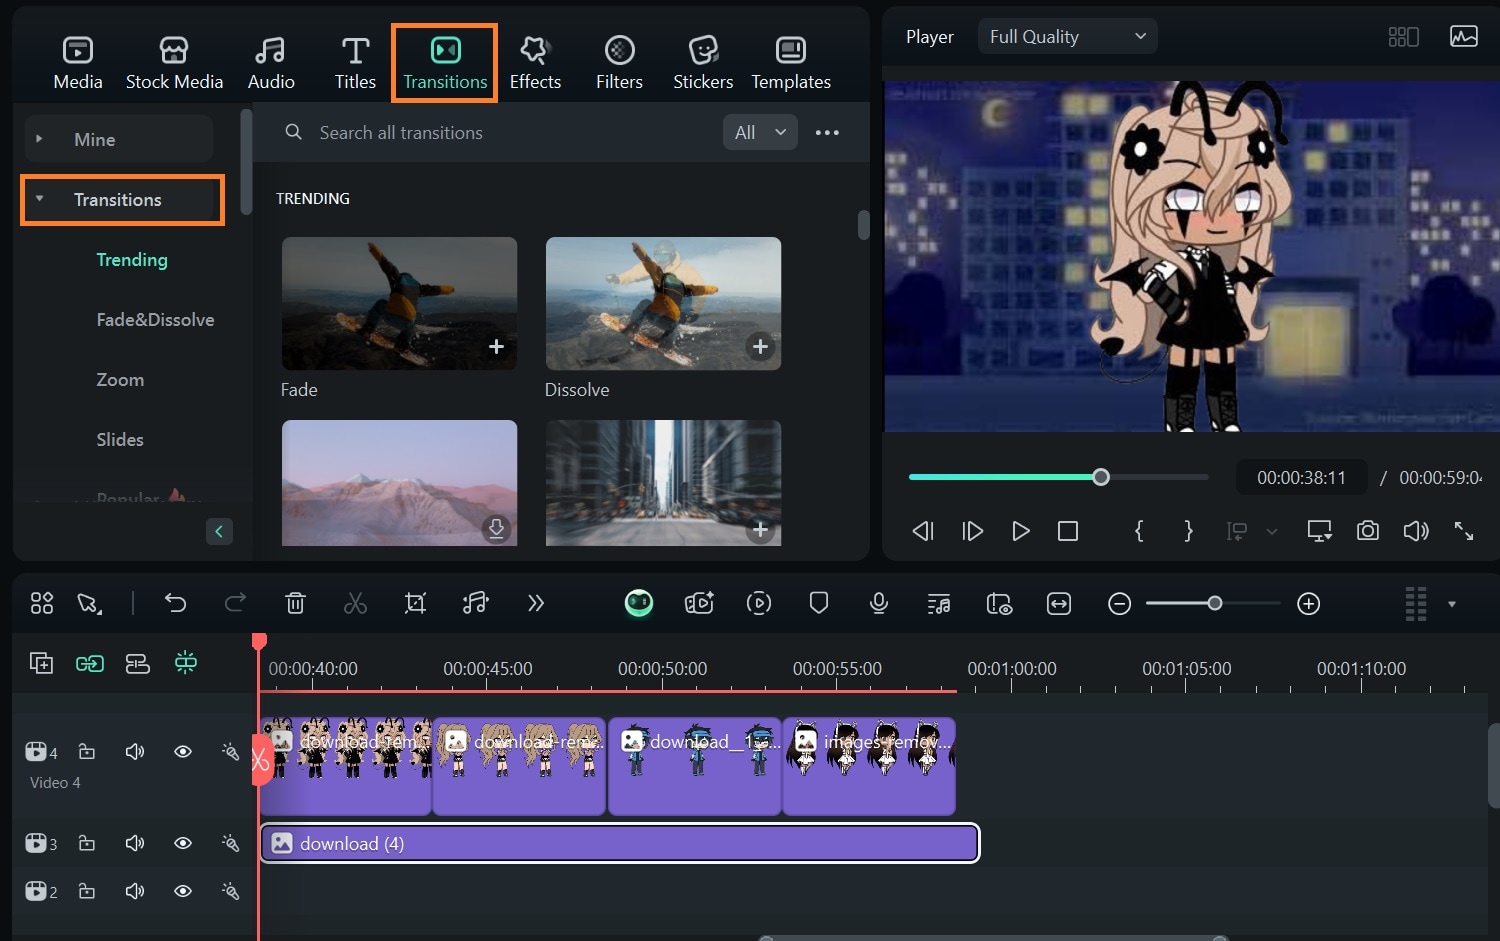Expand the Mine section in sidebar
The height and width of the screenshot is (941, 1500).
(x=95, y=140)
